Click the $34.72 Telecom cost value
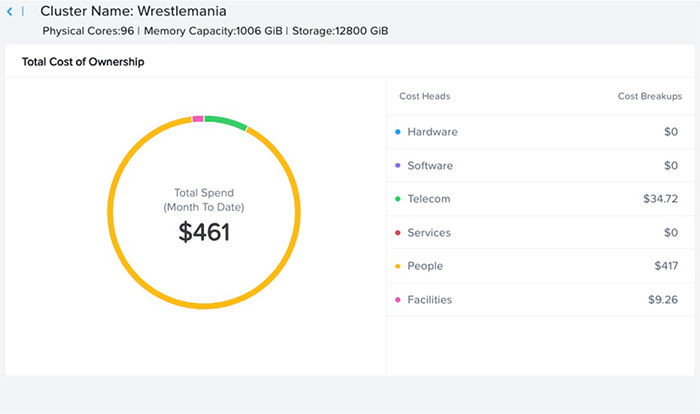 [x=660, y=199]
